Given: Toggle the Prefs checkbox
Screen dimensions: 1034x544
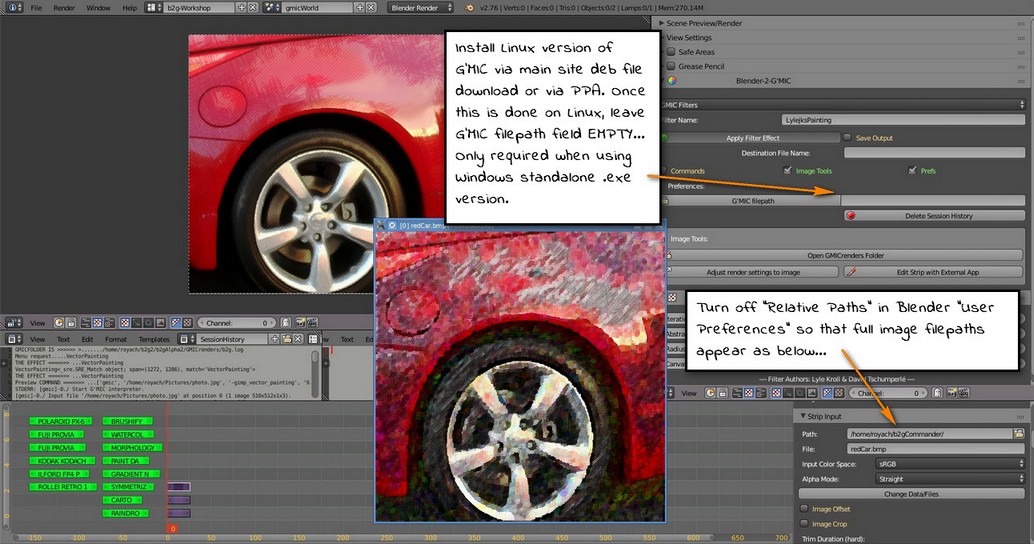Looking at the screenshot, I should [x=912, y=170].
